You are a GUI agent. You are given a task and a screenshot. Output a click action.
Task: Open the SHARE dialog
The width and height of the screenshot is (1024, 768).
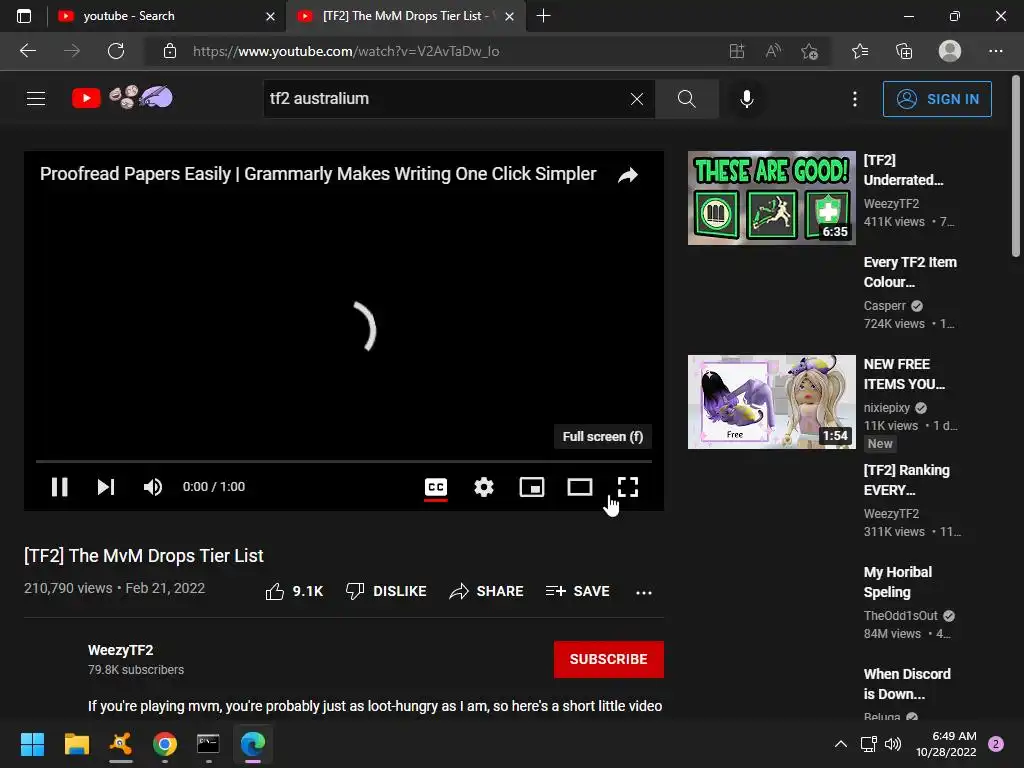click(x=487, y=592)
